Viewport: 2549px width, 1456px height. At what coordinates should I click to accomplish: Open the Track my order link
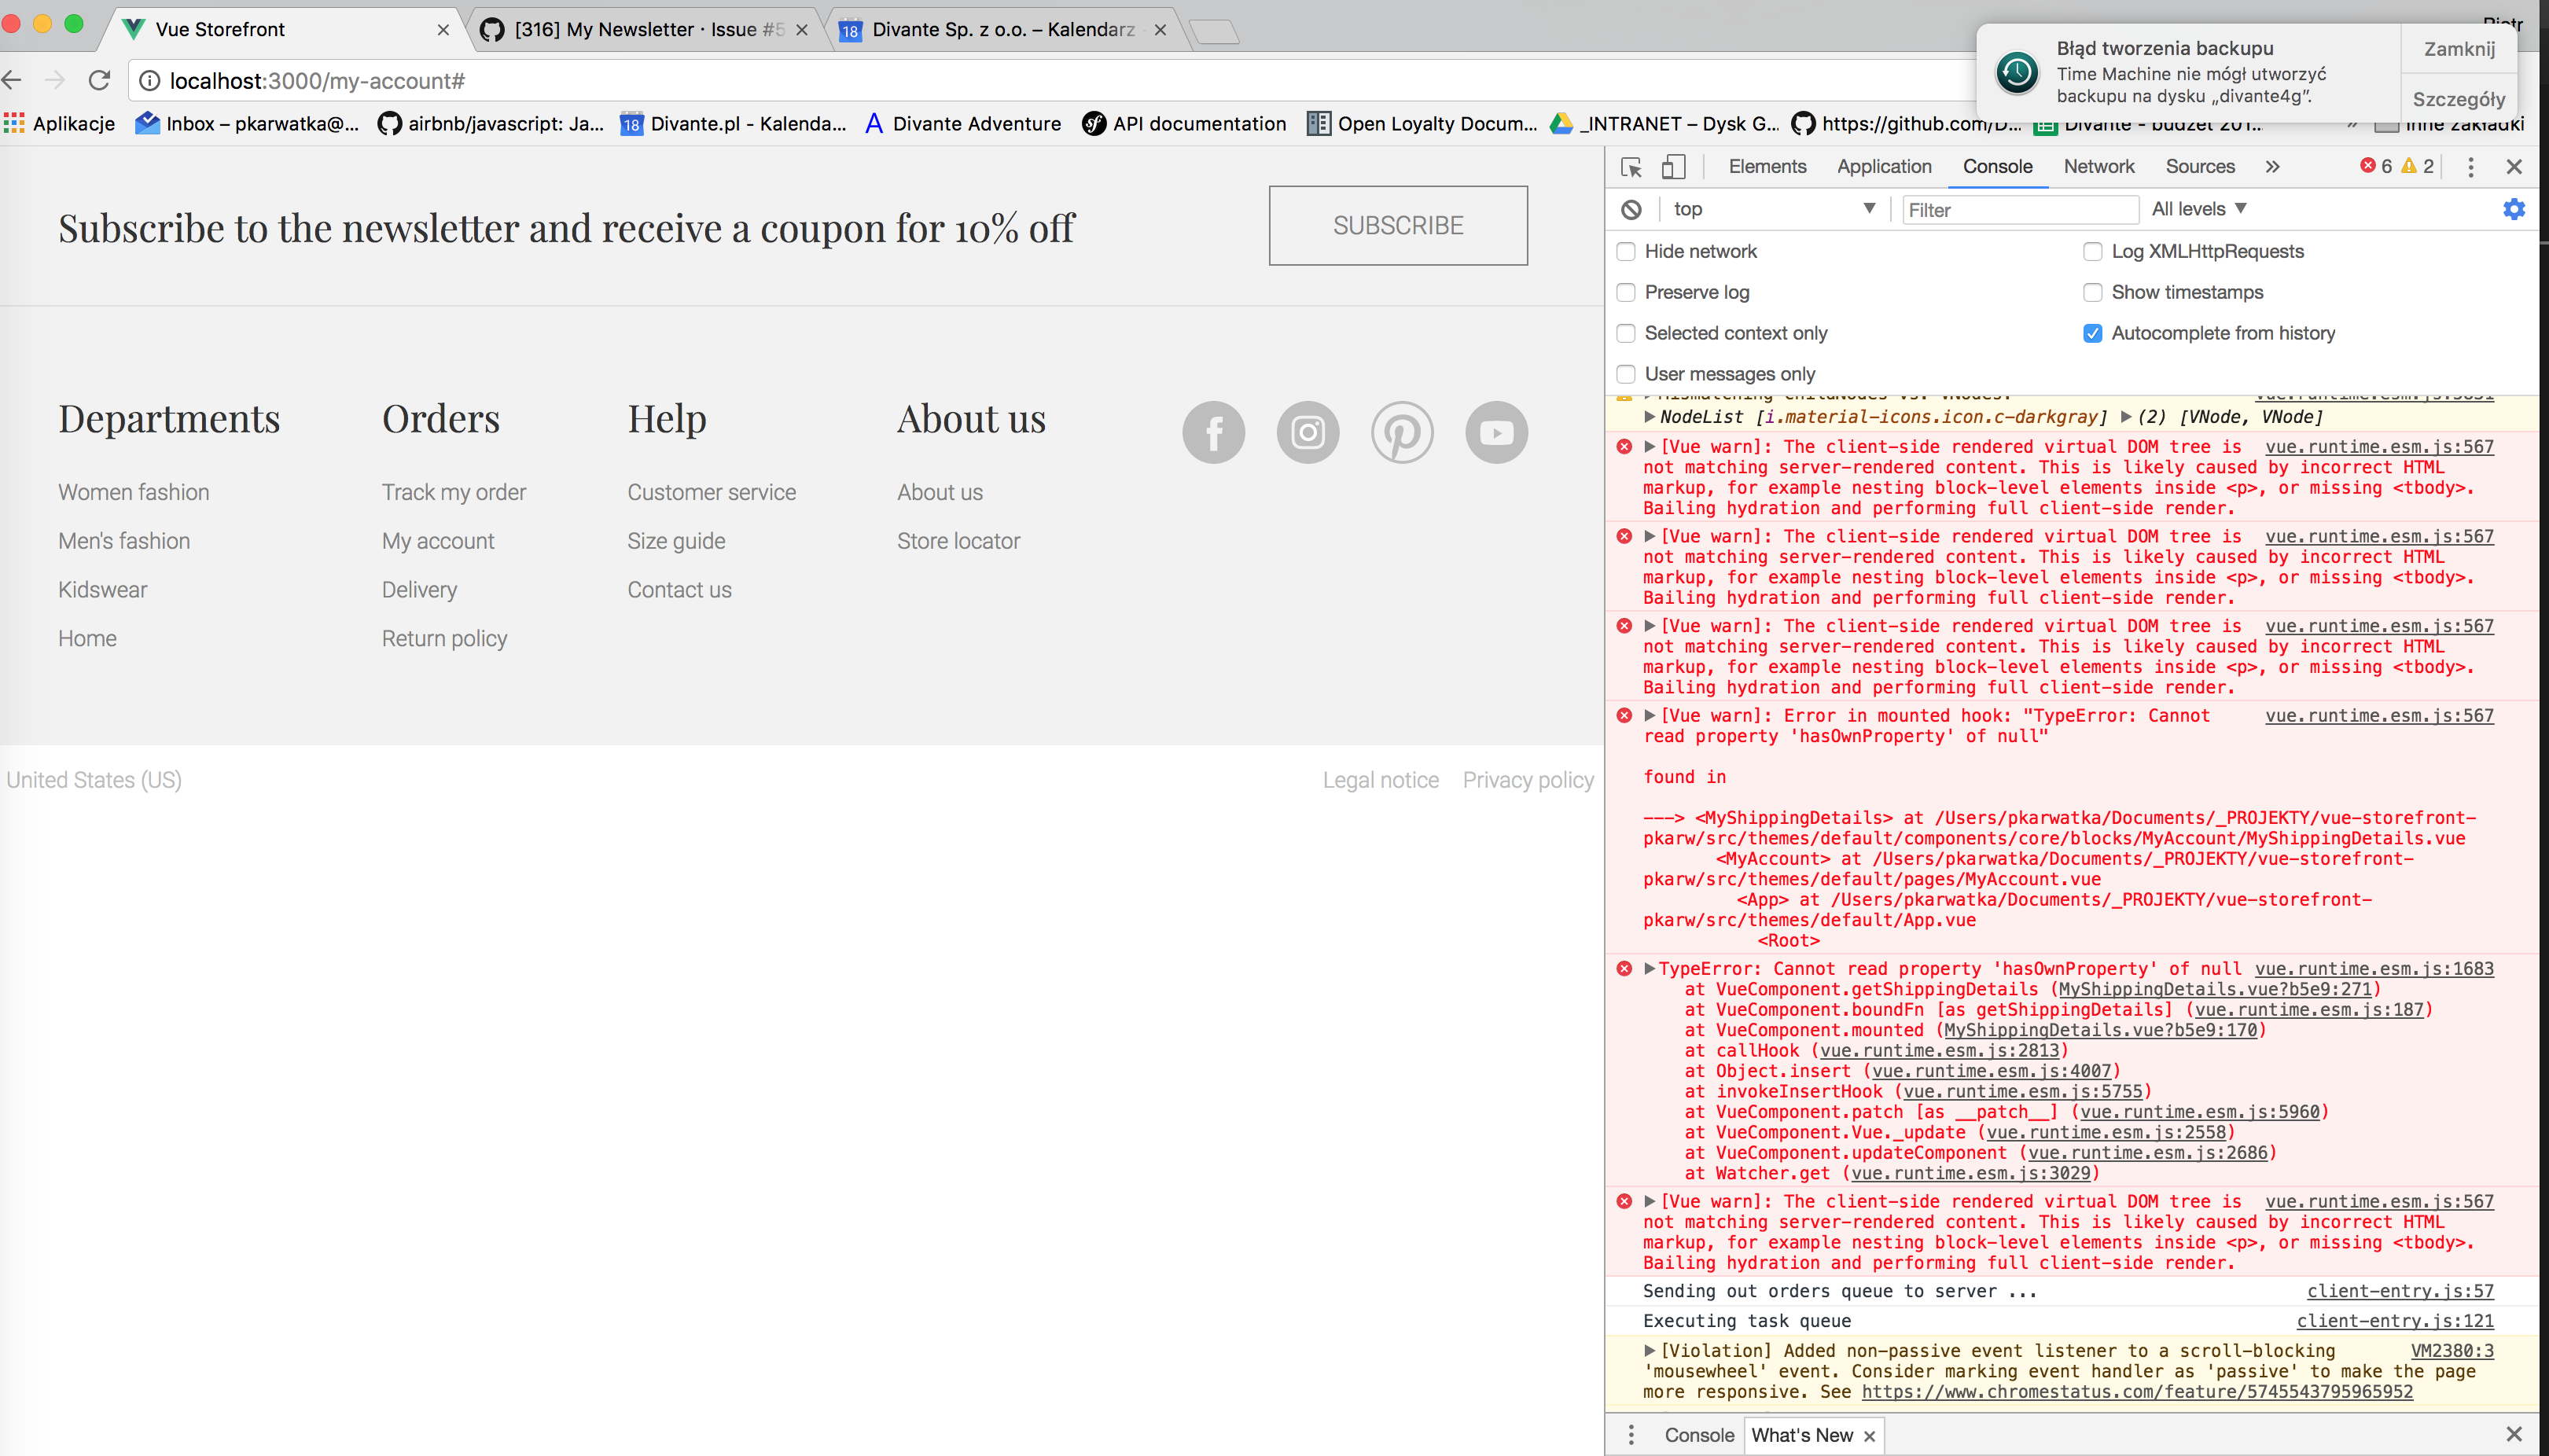[x=453, y=492]
